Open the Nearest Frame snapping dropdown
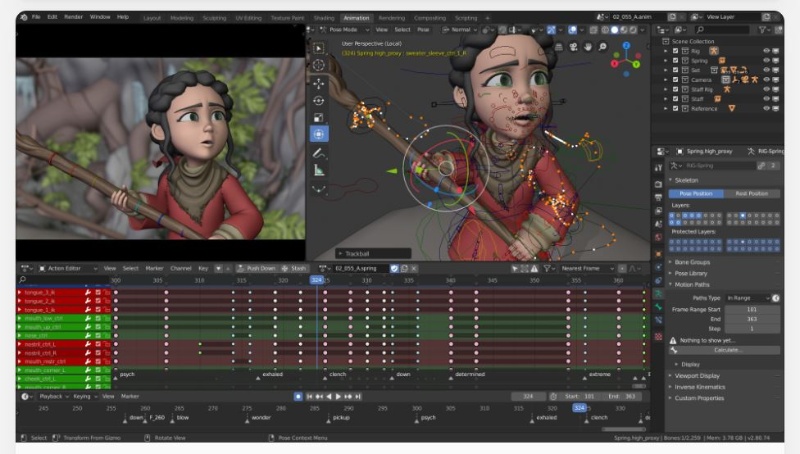800x454 pixels. (x=587, y=268)
